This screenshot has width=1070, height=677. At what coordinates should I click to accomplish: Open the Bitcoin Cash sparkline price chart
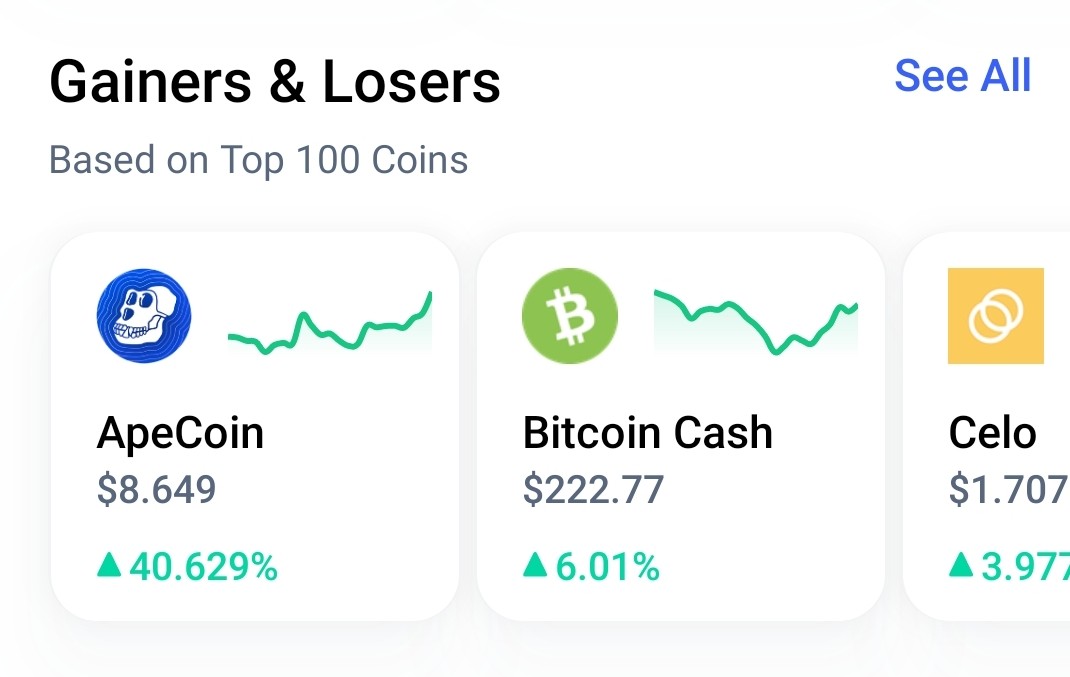[755, 321]
